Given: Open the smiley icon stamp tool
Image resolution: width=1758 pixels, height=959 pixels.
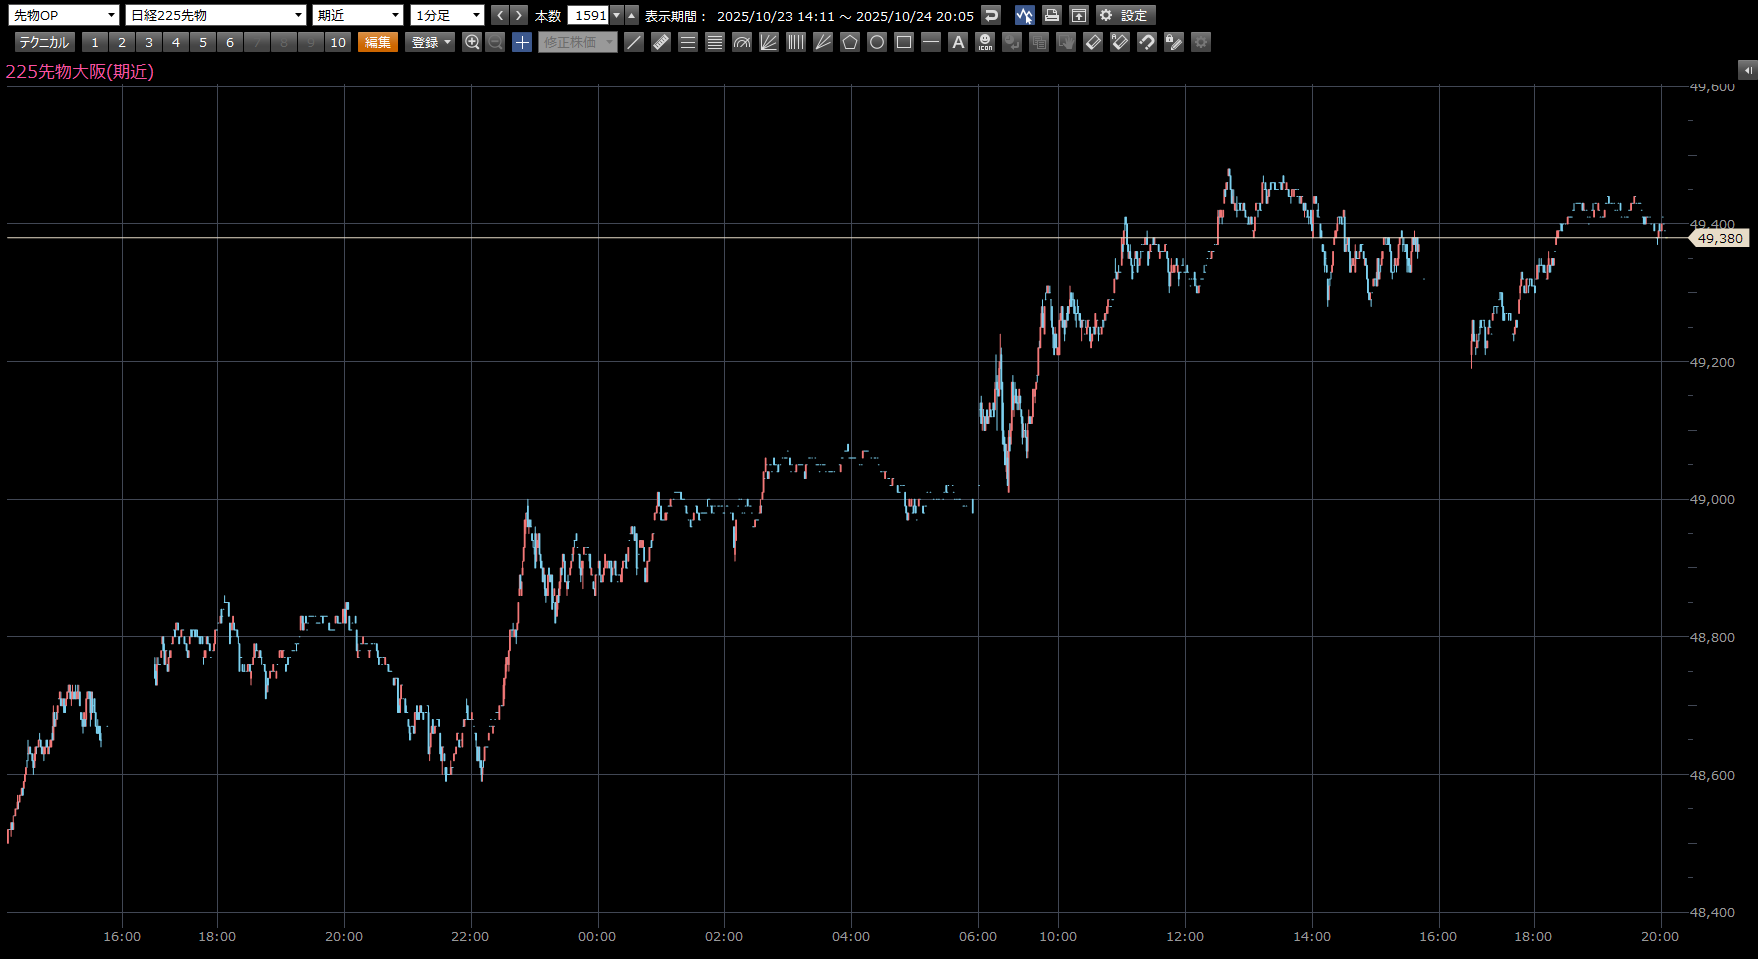Looking at the screenshot, I should click(985, 42).
